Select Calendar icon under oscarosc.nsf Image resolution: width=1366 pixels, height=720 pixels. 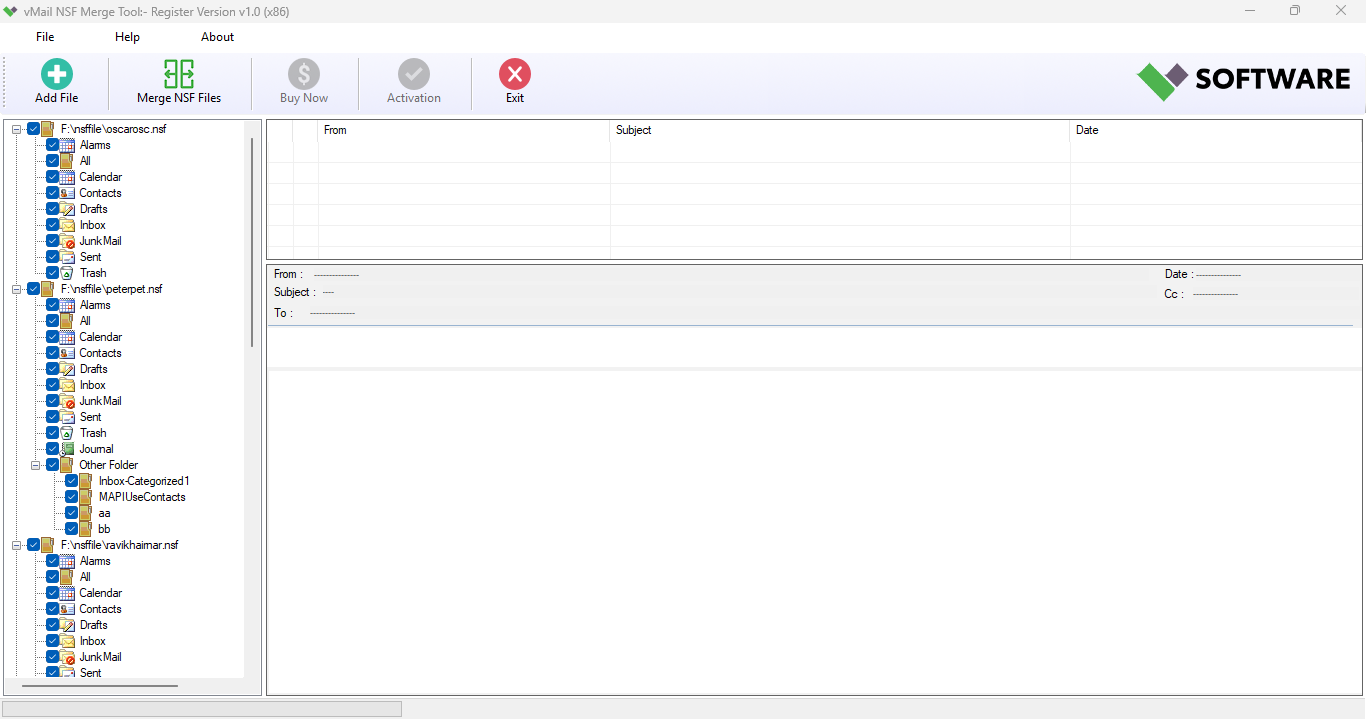point(67,177)
